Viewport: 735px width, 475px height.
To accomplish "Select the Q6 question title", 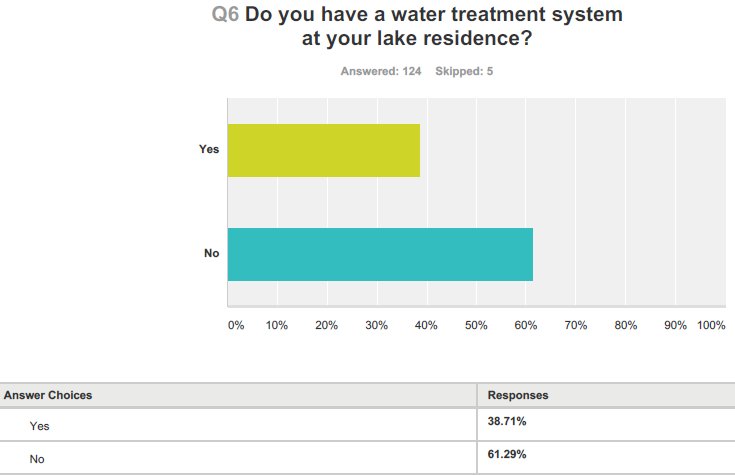I will point(416,29).
